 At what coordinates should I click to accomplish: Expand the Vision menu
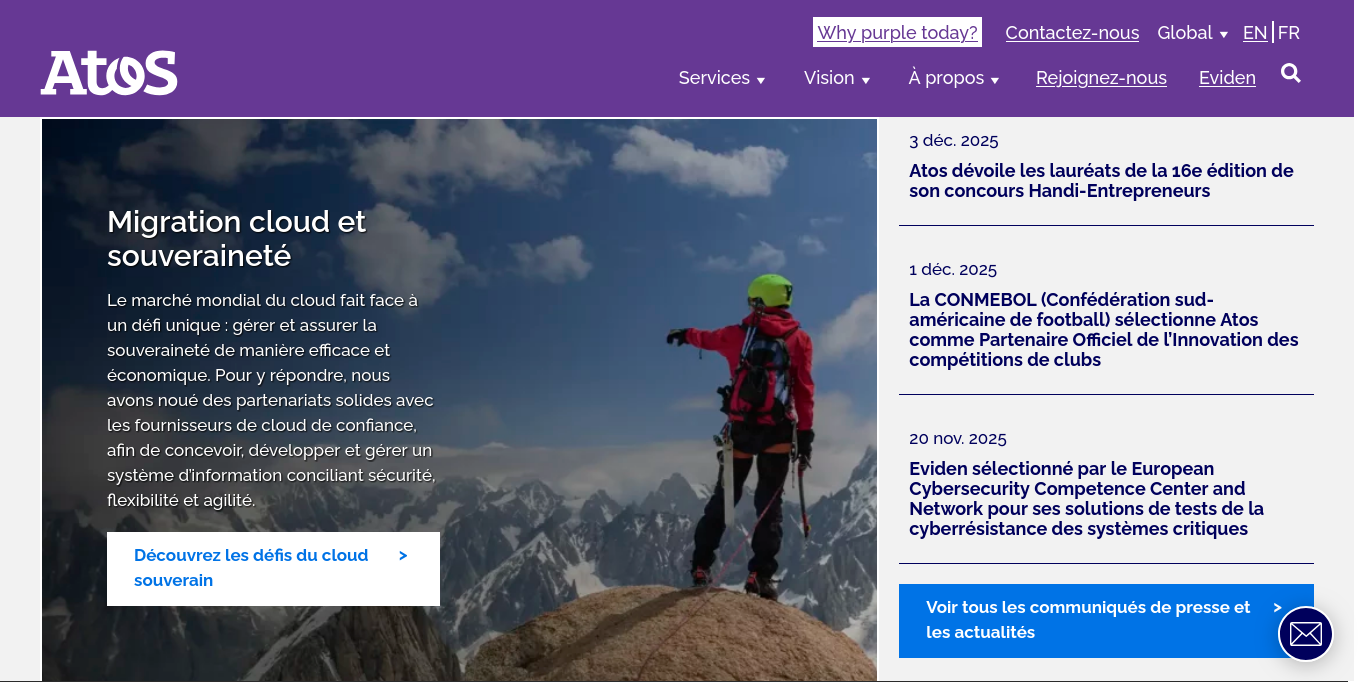click(836, 78)
